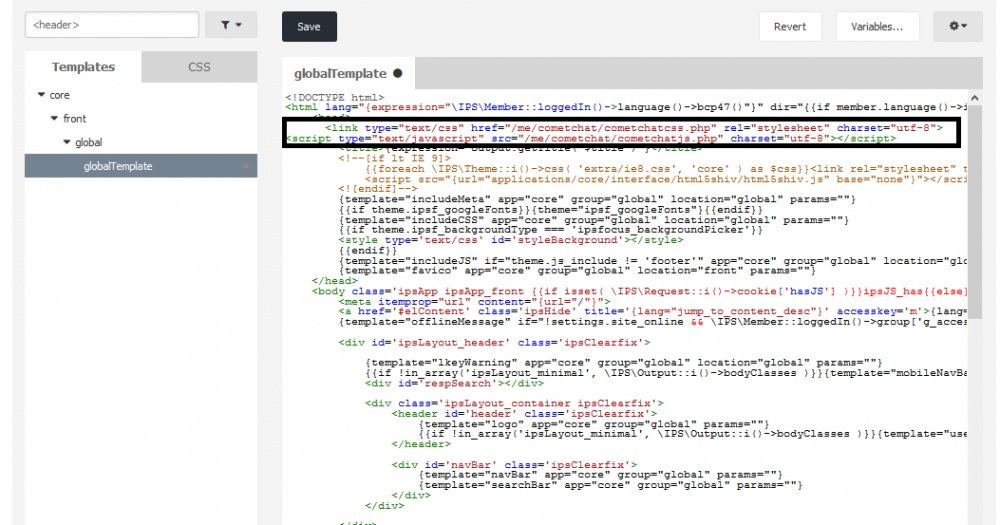Select the Templates tab
Screen dimensions: 1000x525
coord(83,67)
